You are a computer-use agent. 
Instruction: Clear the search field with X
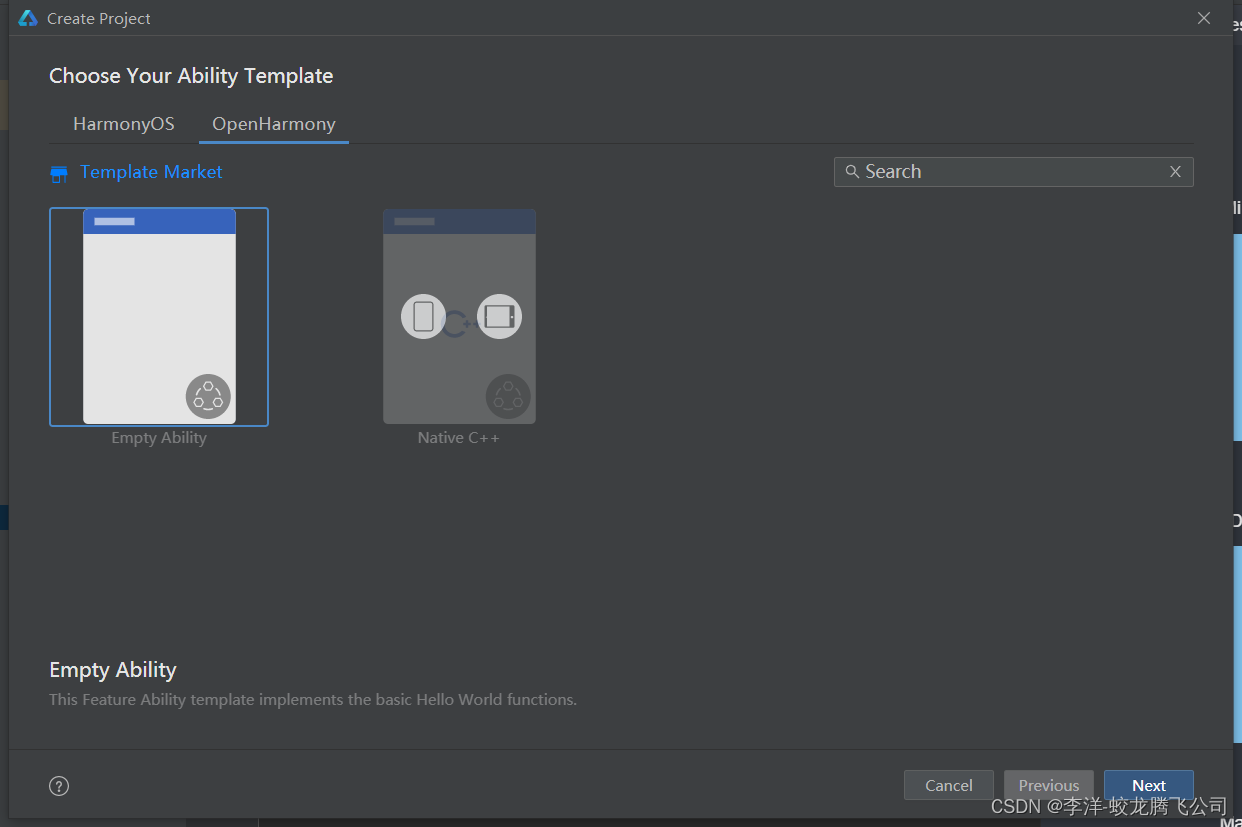[1175, 172]
